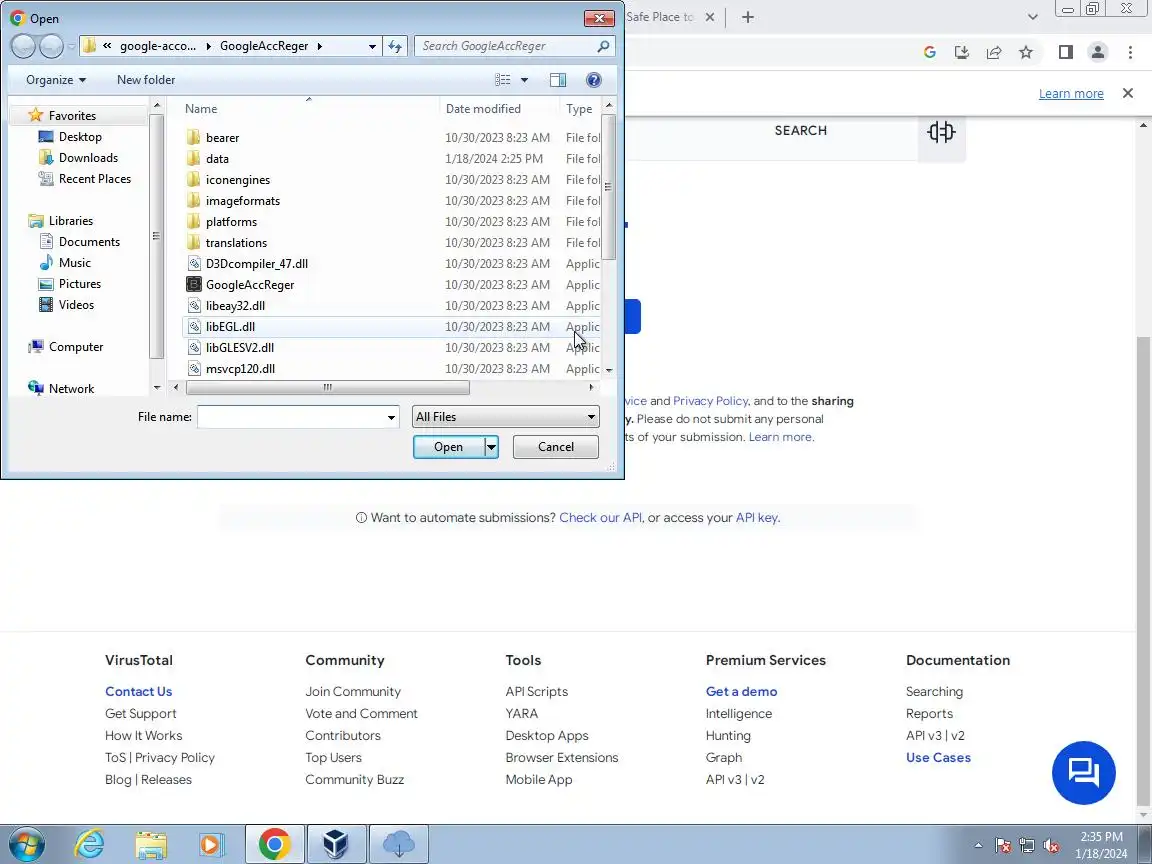This screenshot has width=1152, height=864.
Task: Cancel the Open dialog
Action: (x=555, y=447)
